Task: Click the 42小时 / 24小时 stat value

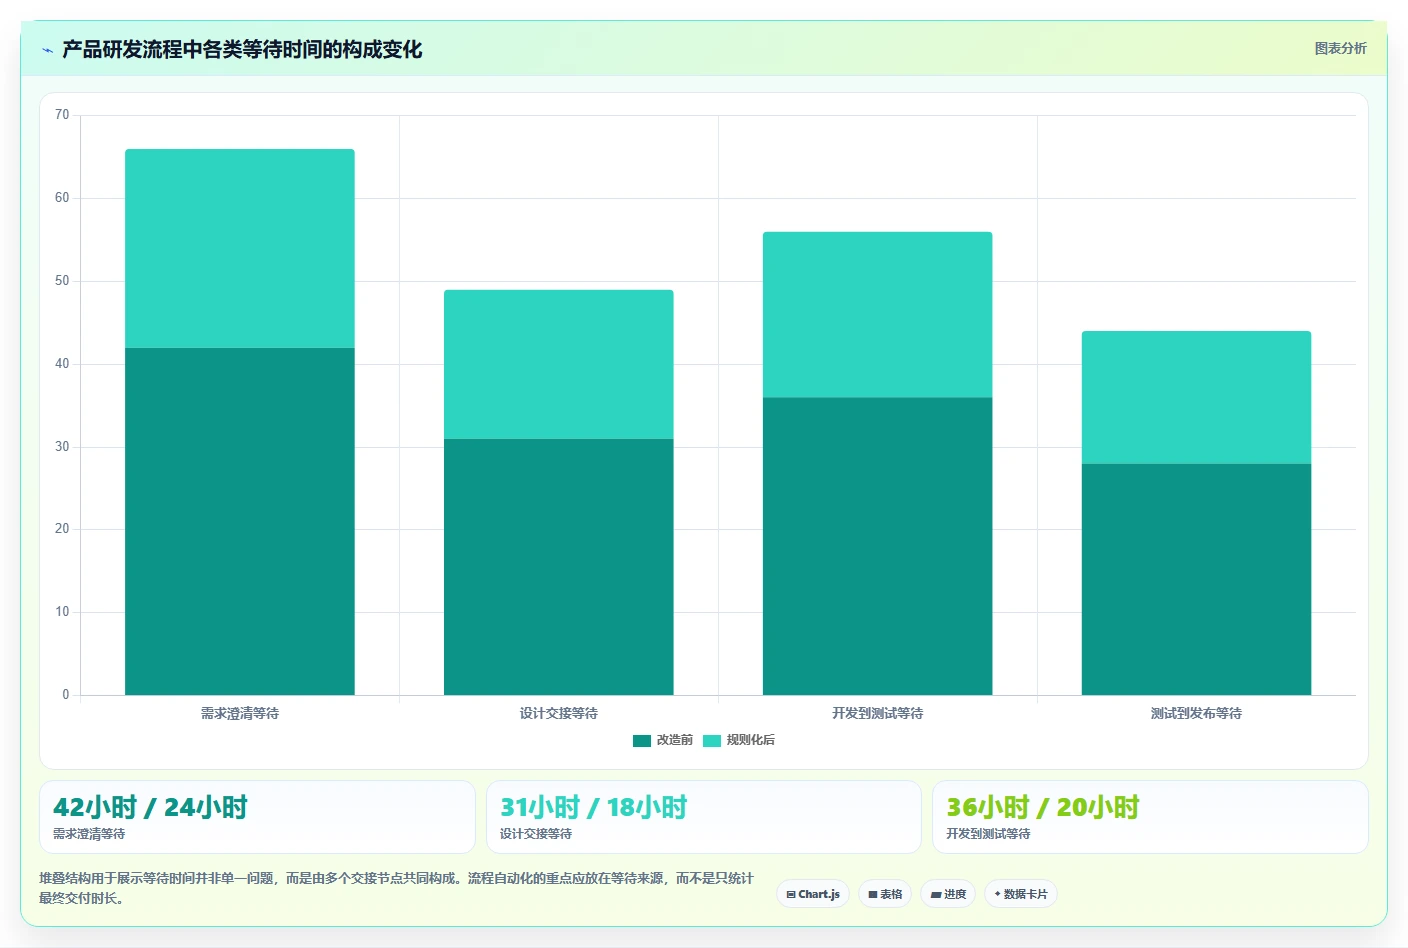Action: 150,807
